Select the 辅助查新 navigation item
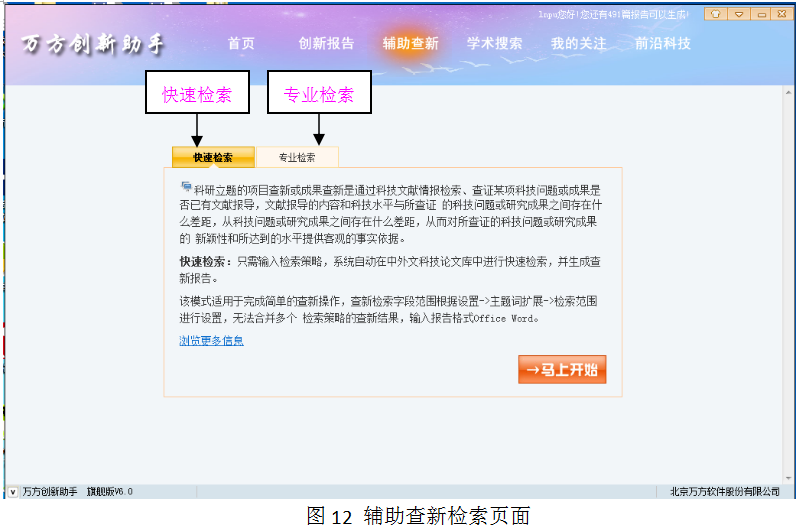This screenshot has height=531, width=799. (410, 43)
